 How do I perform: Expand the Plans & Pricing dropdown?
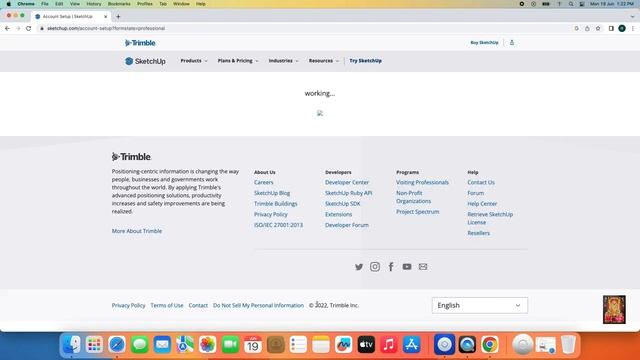(238, 61)
